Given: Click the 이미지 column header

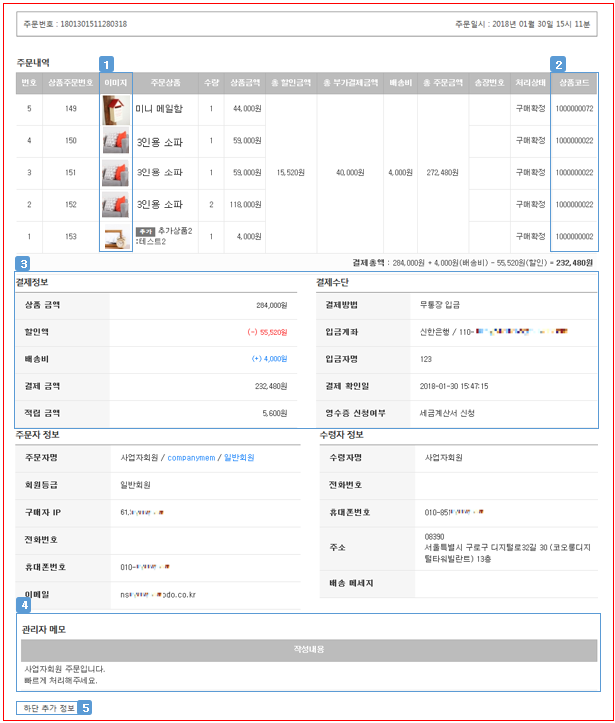Looking at the screenshot, I should [116, 83].
